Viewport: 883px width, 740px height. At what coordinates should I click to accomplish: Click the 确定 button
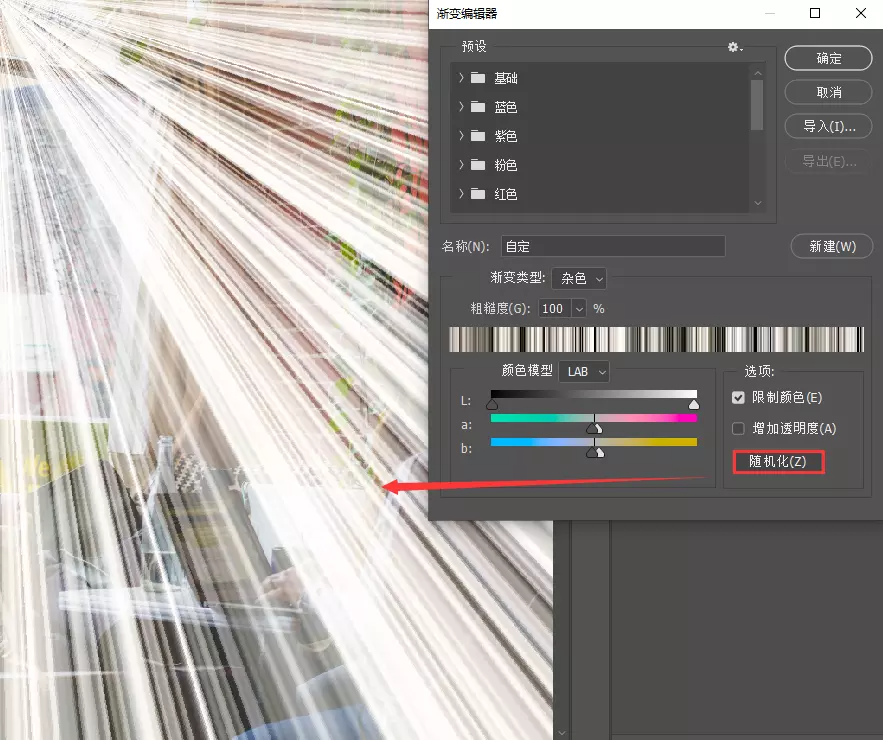tap(828, 58)
